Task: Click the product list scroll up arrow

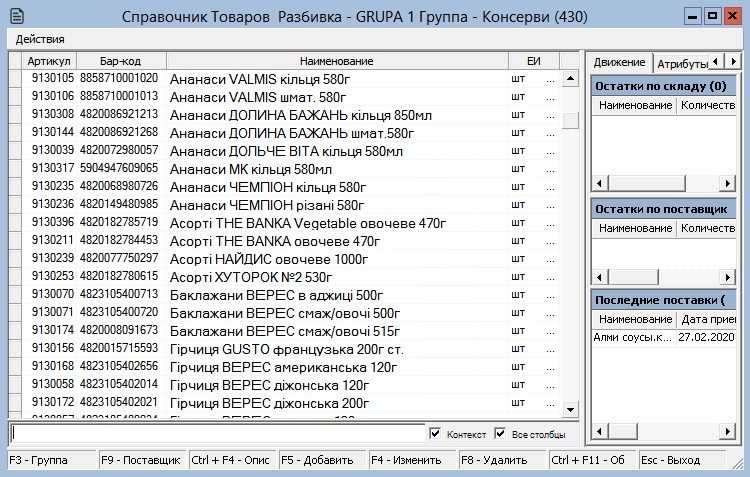Action: (570, 78)
